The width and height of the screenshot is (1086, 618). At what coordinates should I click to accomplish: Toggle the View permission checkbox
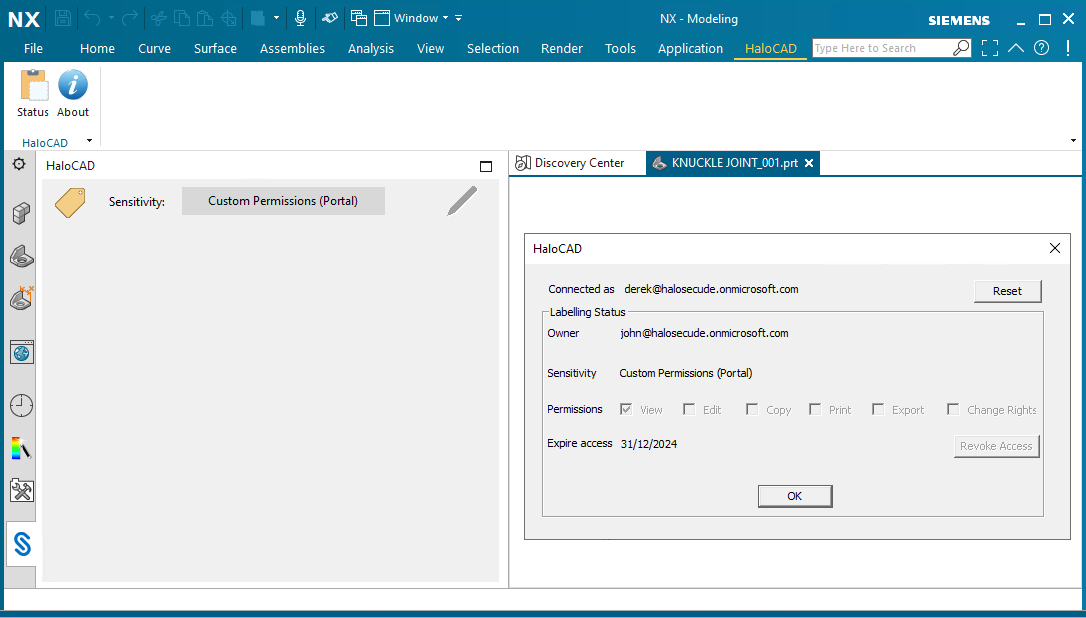[626, 409]
